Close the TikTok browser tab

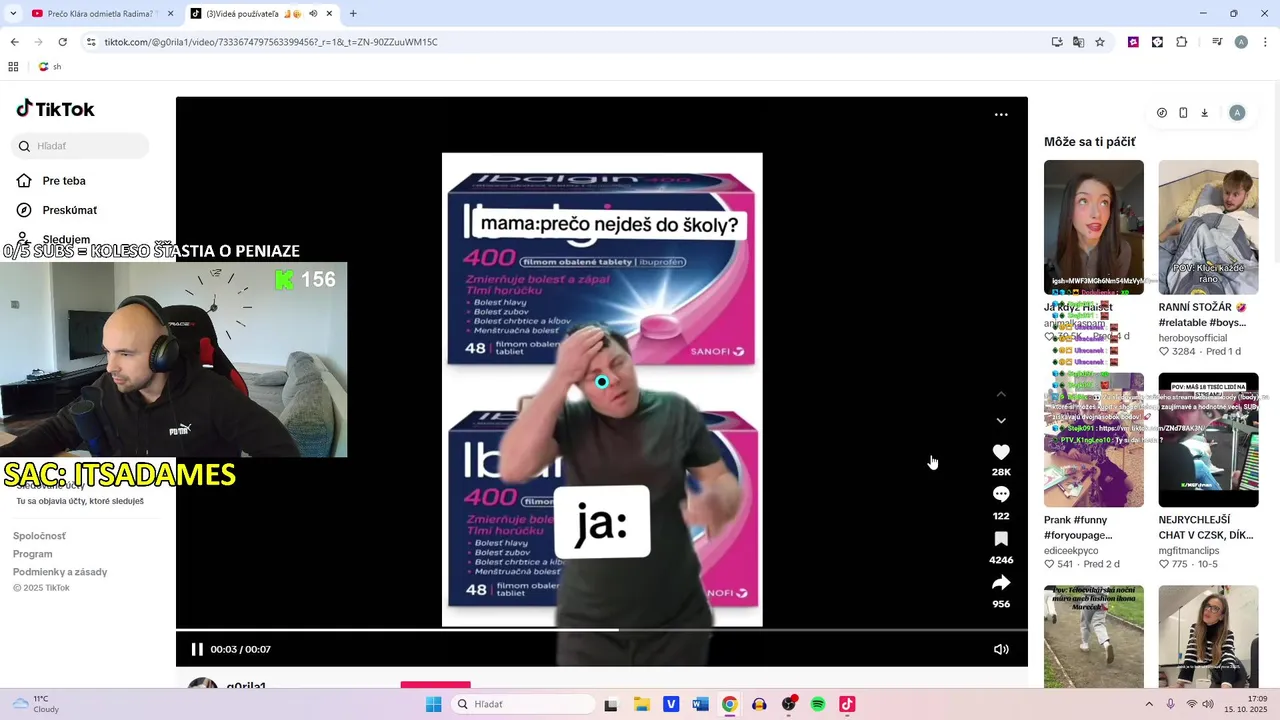click(330, 14)
